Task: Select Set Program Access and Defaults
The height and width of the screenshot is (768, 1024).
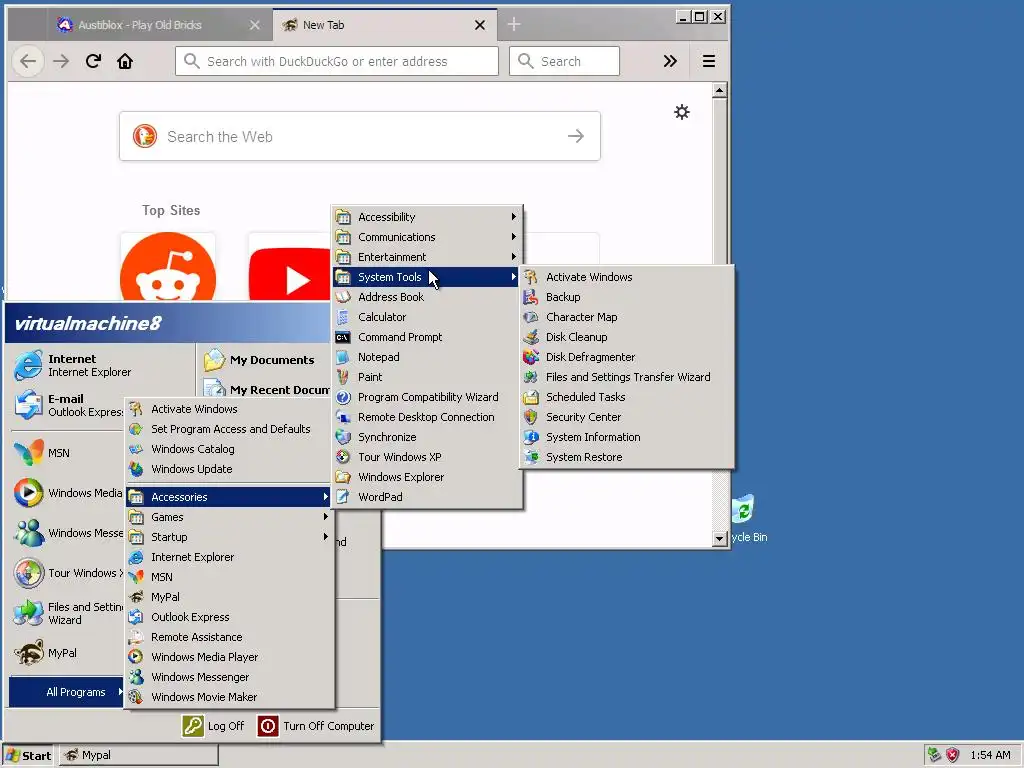Action: (229, 429)
